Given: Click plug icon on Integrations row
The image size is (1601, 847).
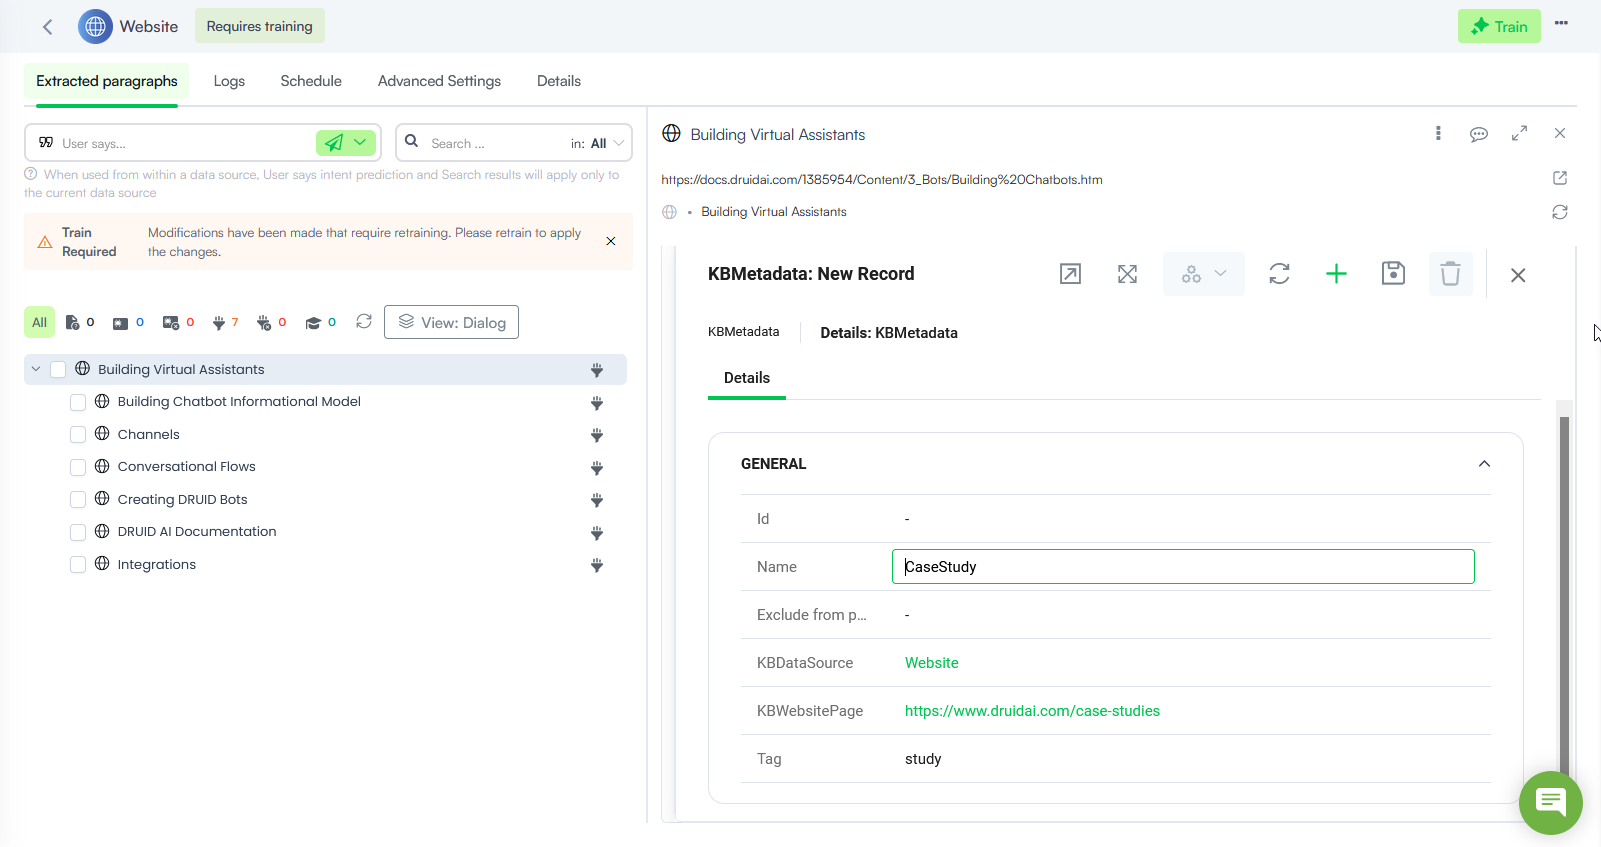Looking at the screenshot, I should pos(597,565).
